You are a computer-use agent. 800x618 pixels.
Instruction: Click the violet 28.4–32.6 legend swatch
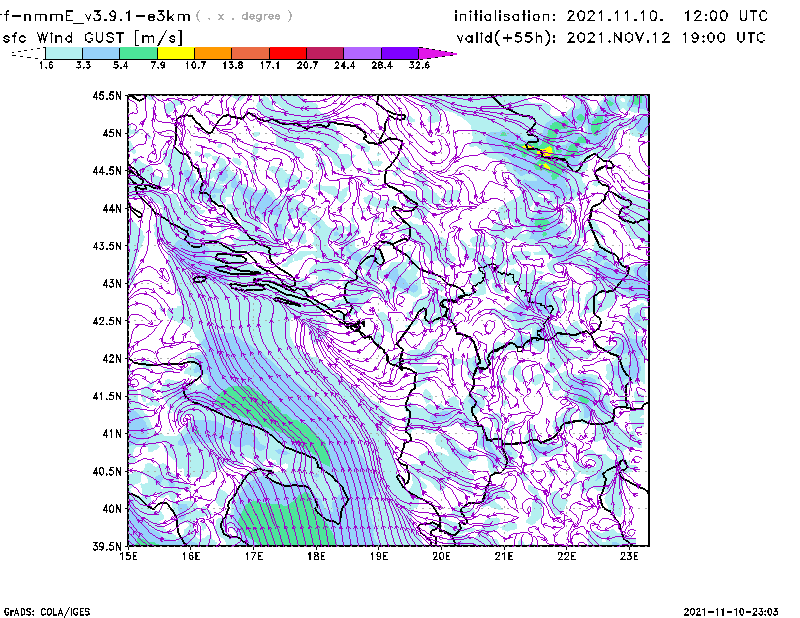pos(400,53)
